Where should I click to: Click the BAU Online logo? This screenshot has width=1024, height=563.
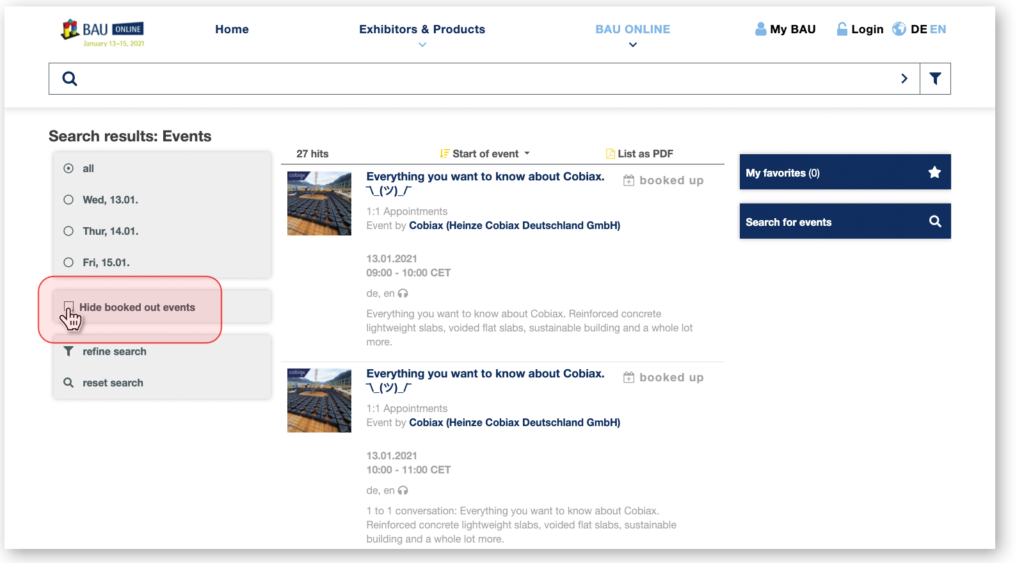[102, 32]
